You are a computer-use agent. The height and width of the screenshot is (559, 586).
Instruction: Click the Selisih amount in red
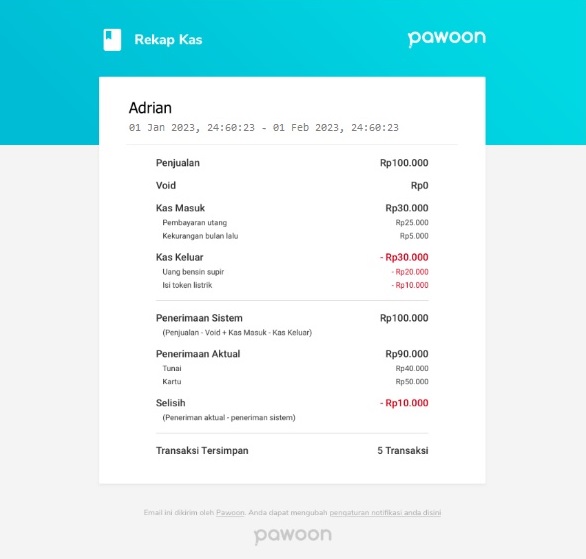click(x=404, y=403)
